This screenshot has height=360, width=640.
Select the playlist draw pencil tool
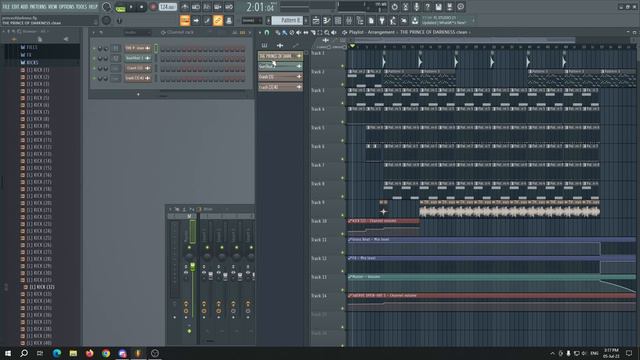tap(278, 32)
